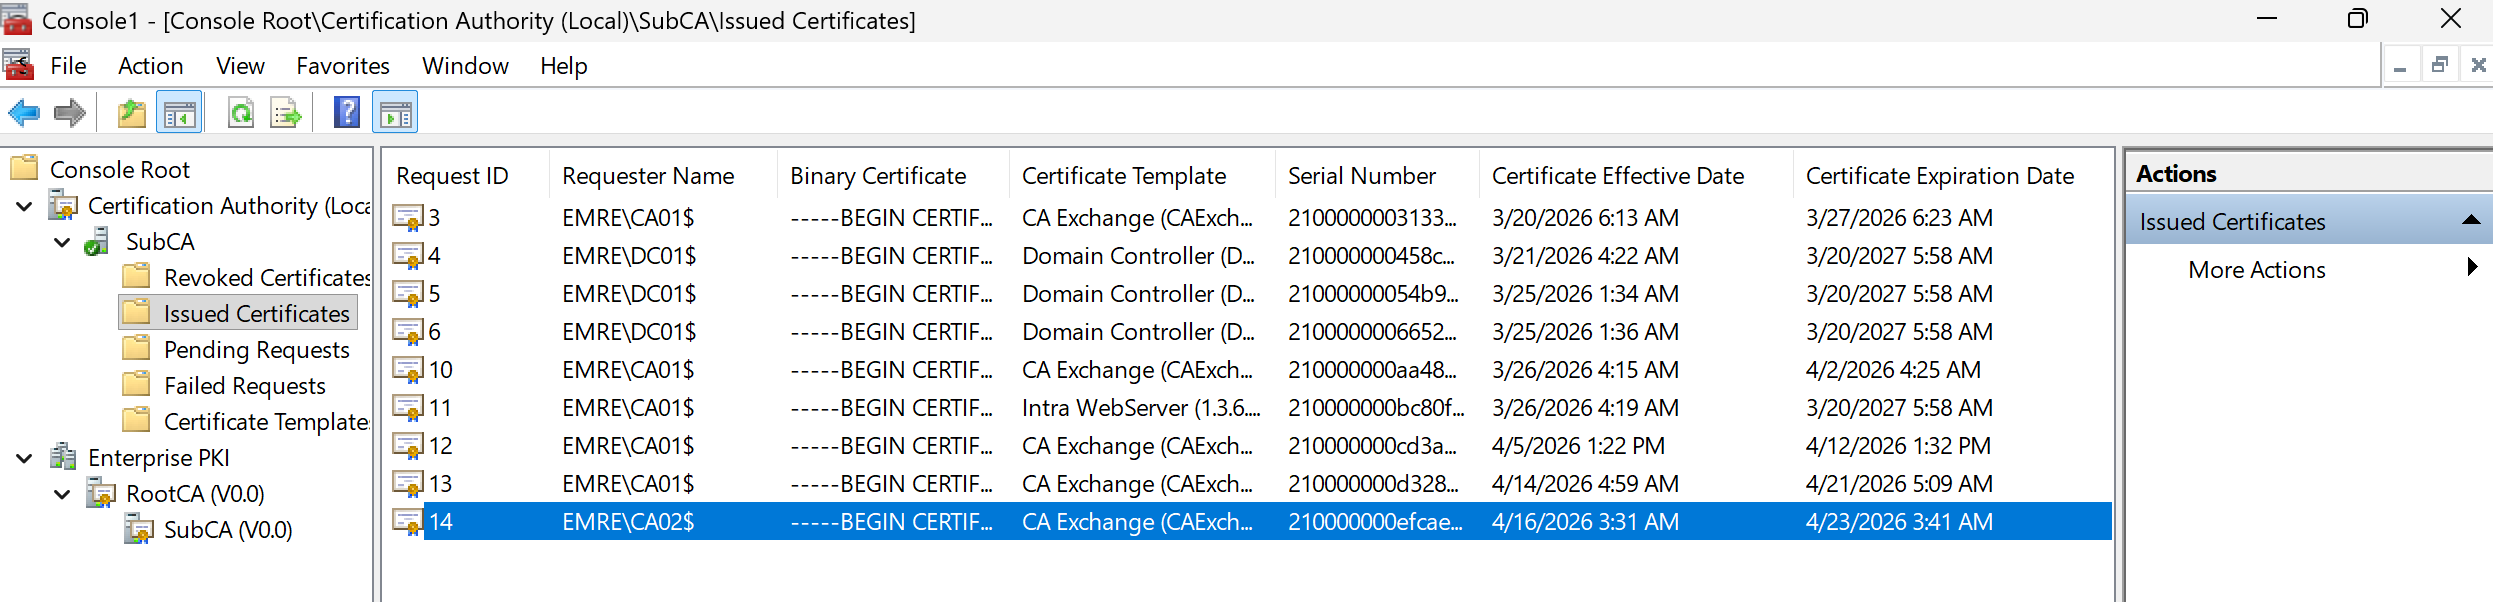The height and width of the screenshot is (602, 2493).
Task: Click the Forward arrow toolbar icon
Action: [x=69, y=113]
